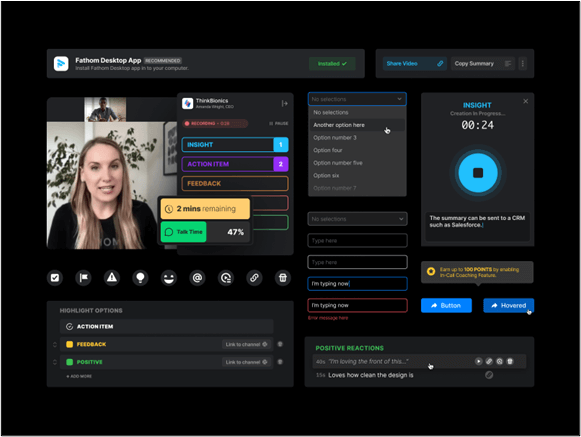This screenshot has width=581, height=437.
Task: Delete the 40s reaction with trash icon
Action: [510, 361]
